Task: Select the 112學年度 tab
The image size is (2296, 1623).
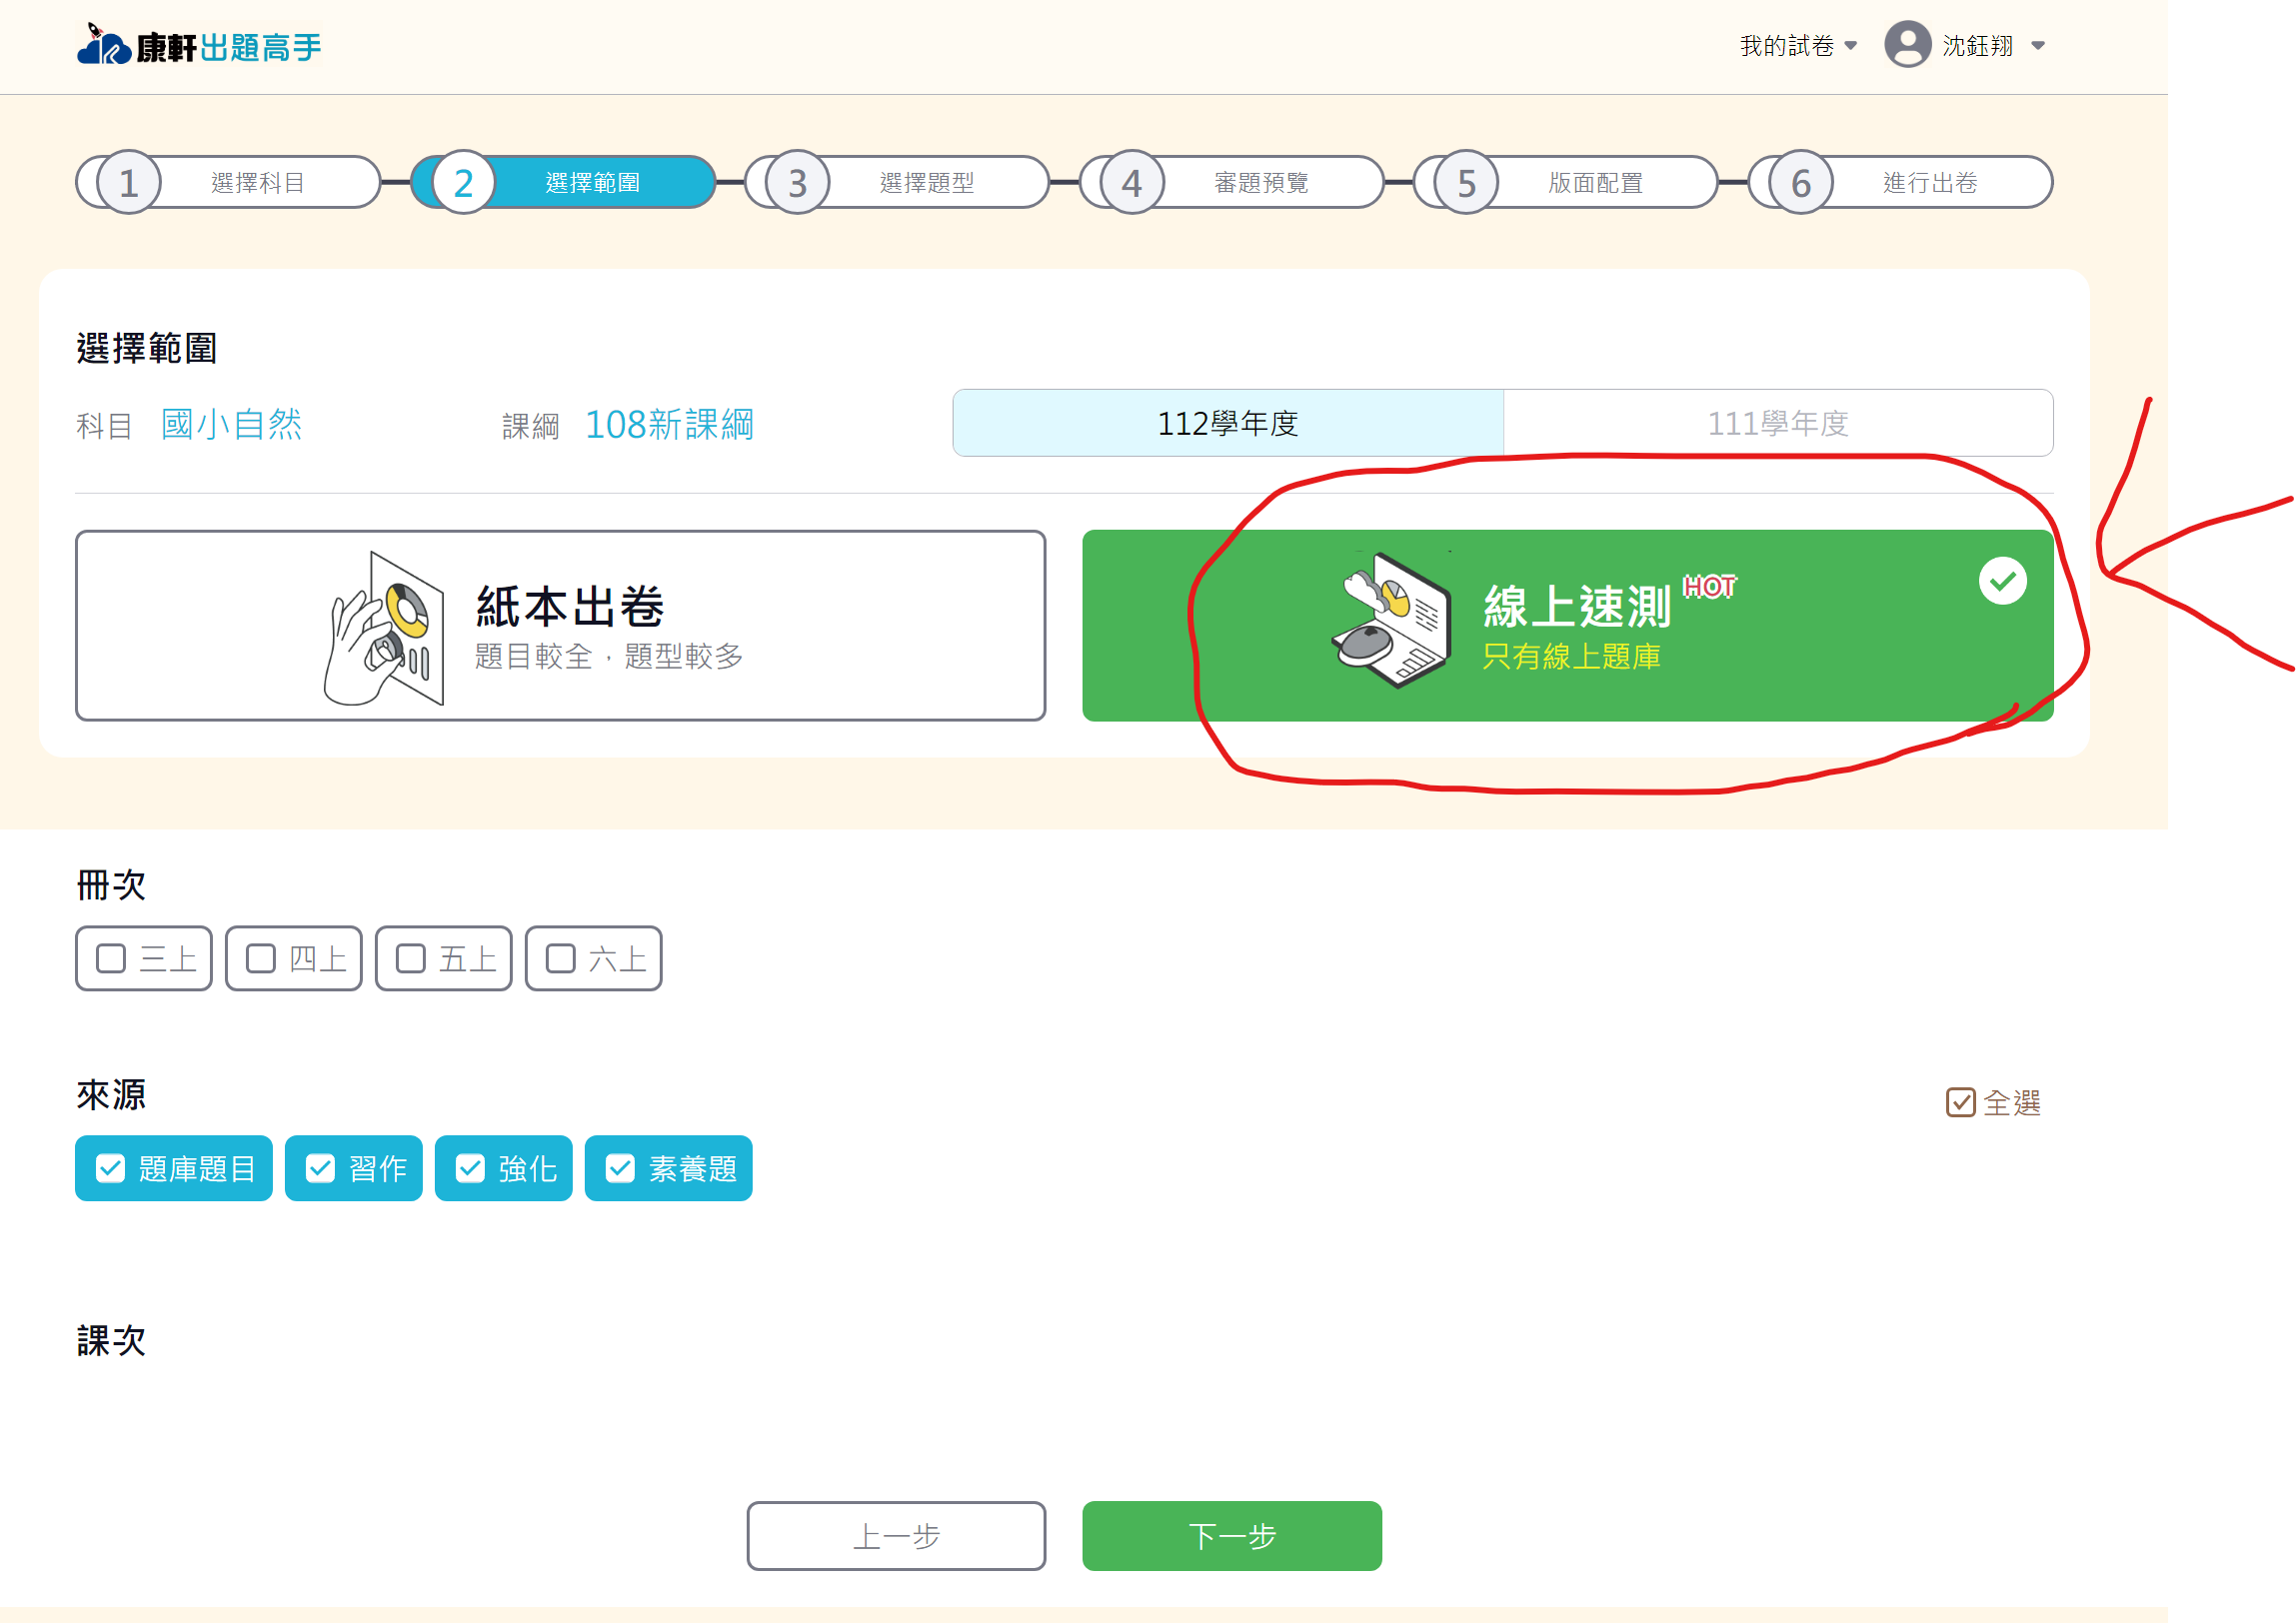Action: click(1228, 423)
